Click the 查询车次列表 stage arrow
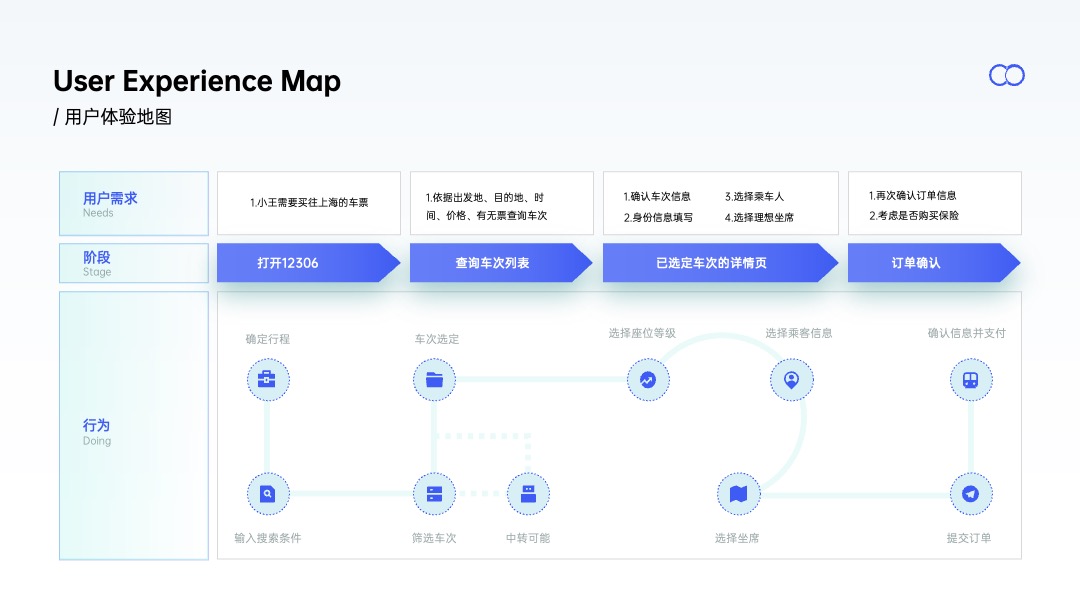1080x608 pixels. tap(501, 262)
